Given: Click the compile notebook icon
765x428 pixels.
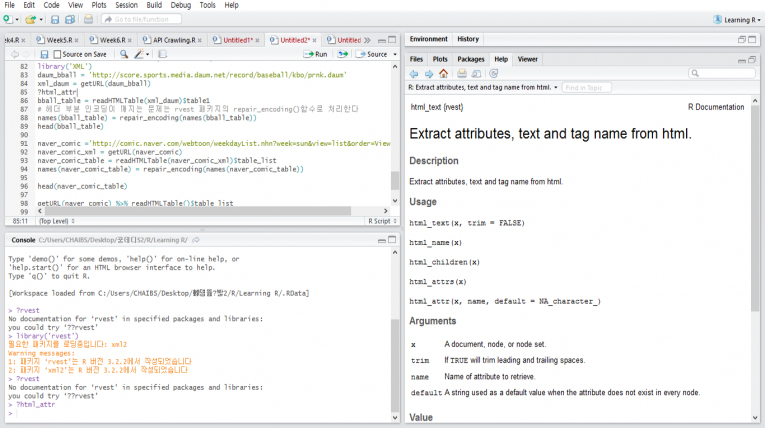Looking at the screenshot, I should [164, 54].
